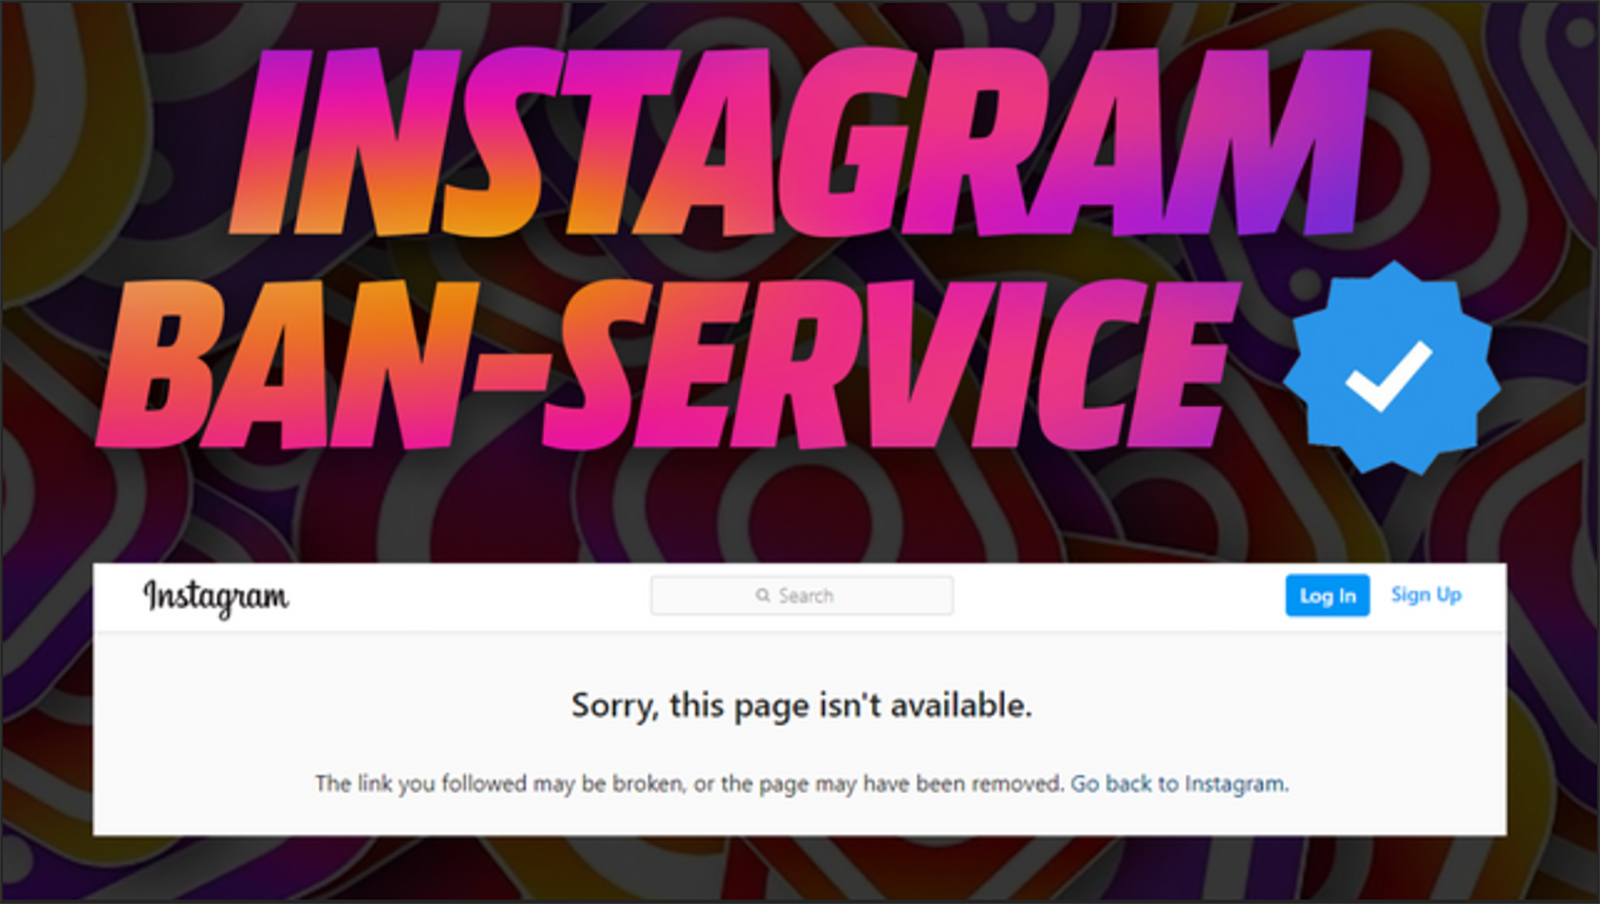Click the white checkmark inside the badge

pyautogui.click(x=1389, y=375)
